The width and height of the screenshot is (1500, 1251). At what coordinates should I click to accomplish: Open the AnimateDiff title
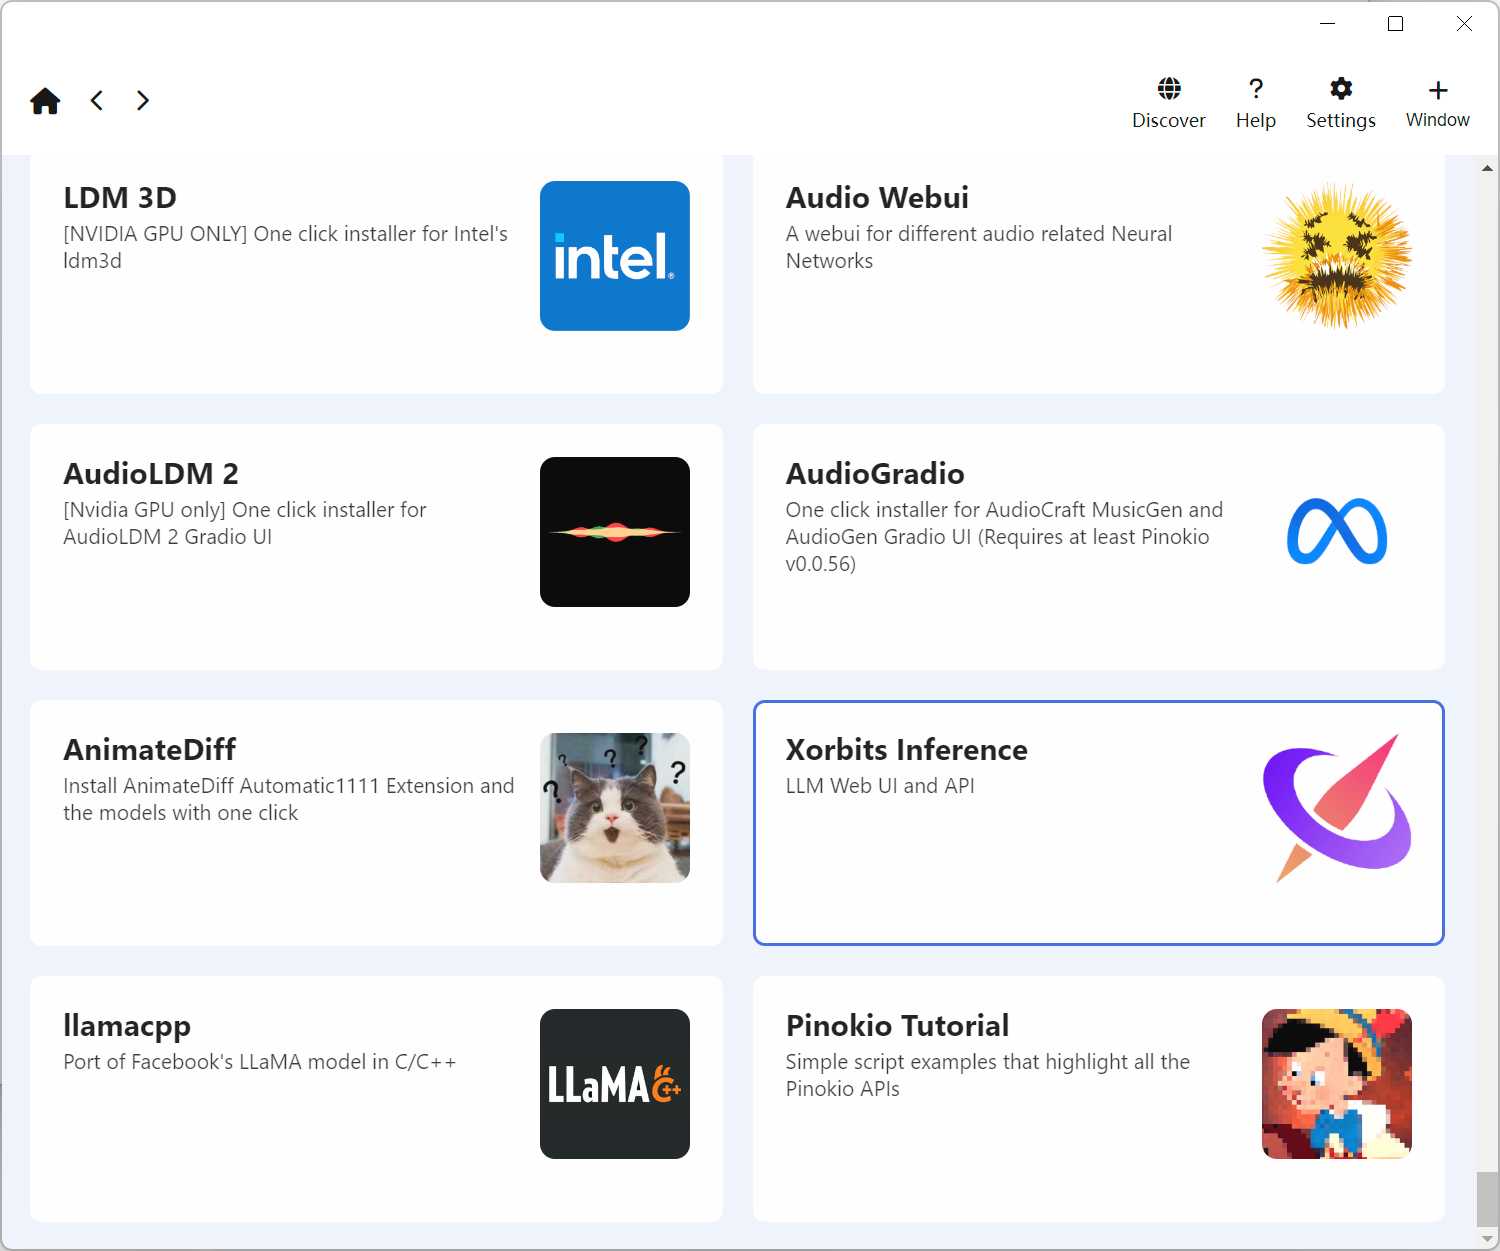(x=150, y=750)
